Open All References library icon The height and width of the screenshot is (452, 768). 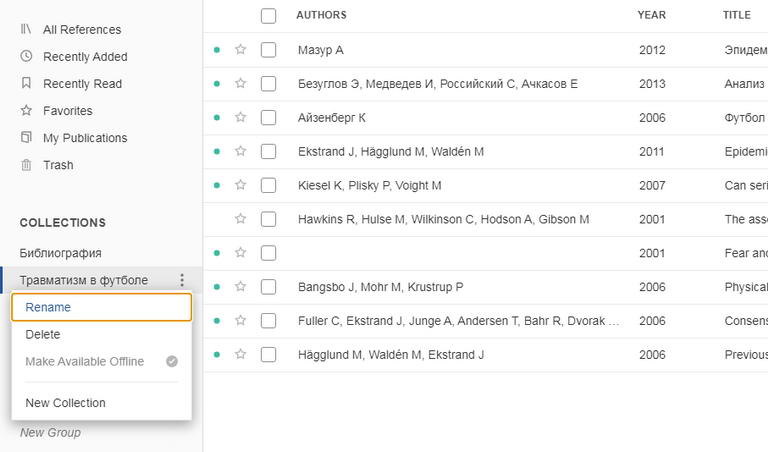point(26,29)
